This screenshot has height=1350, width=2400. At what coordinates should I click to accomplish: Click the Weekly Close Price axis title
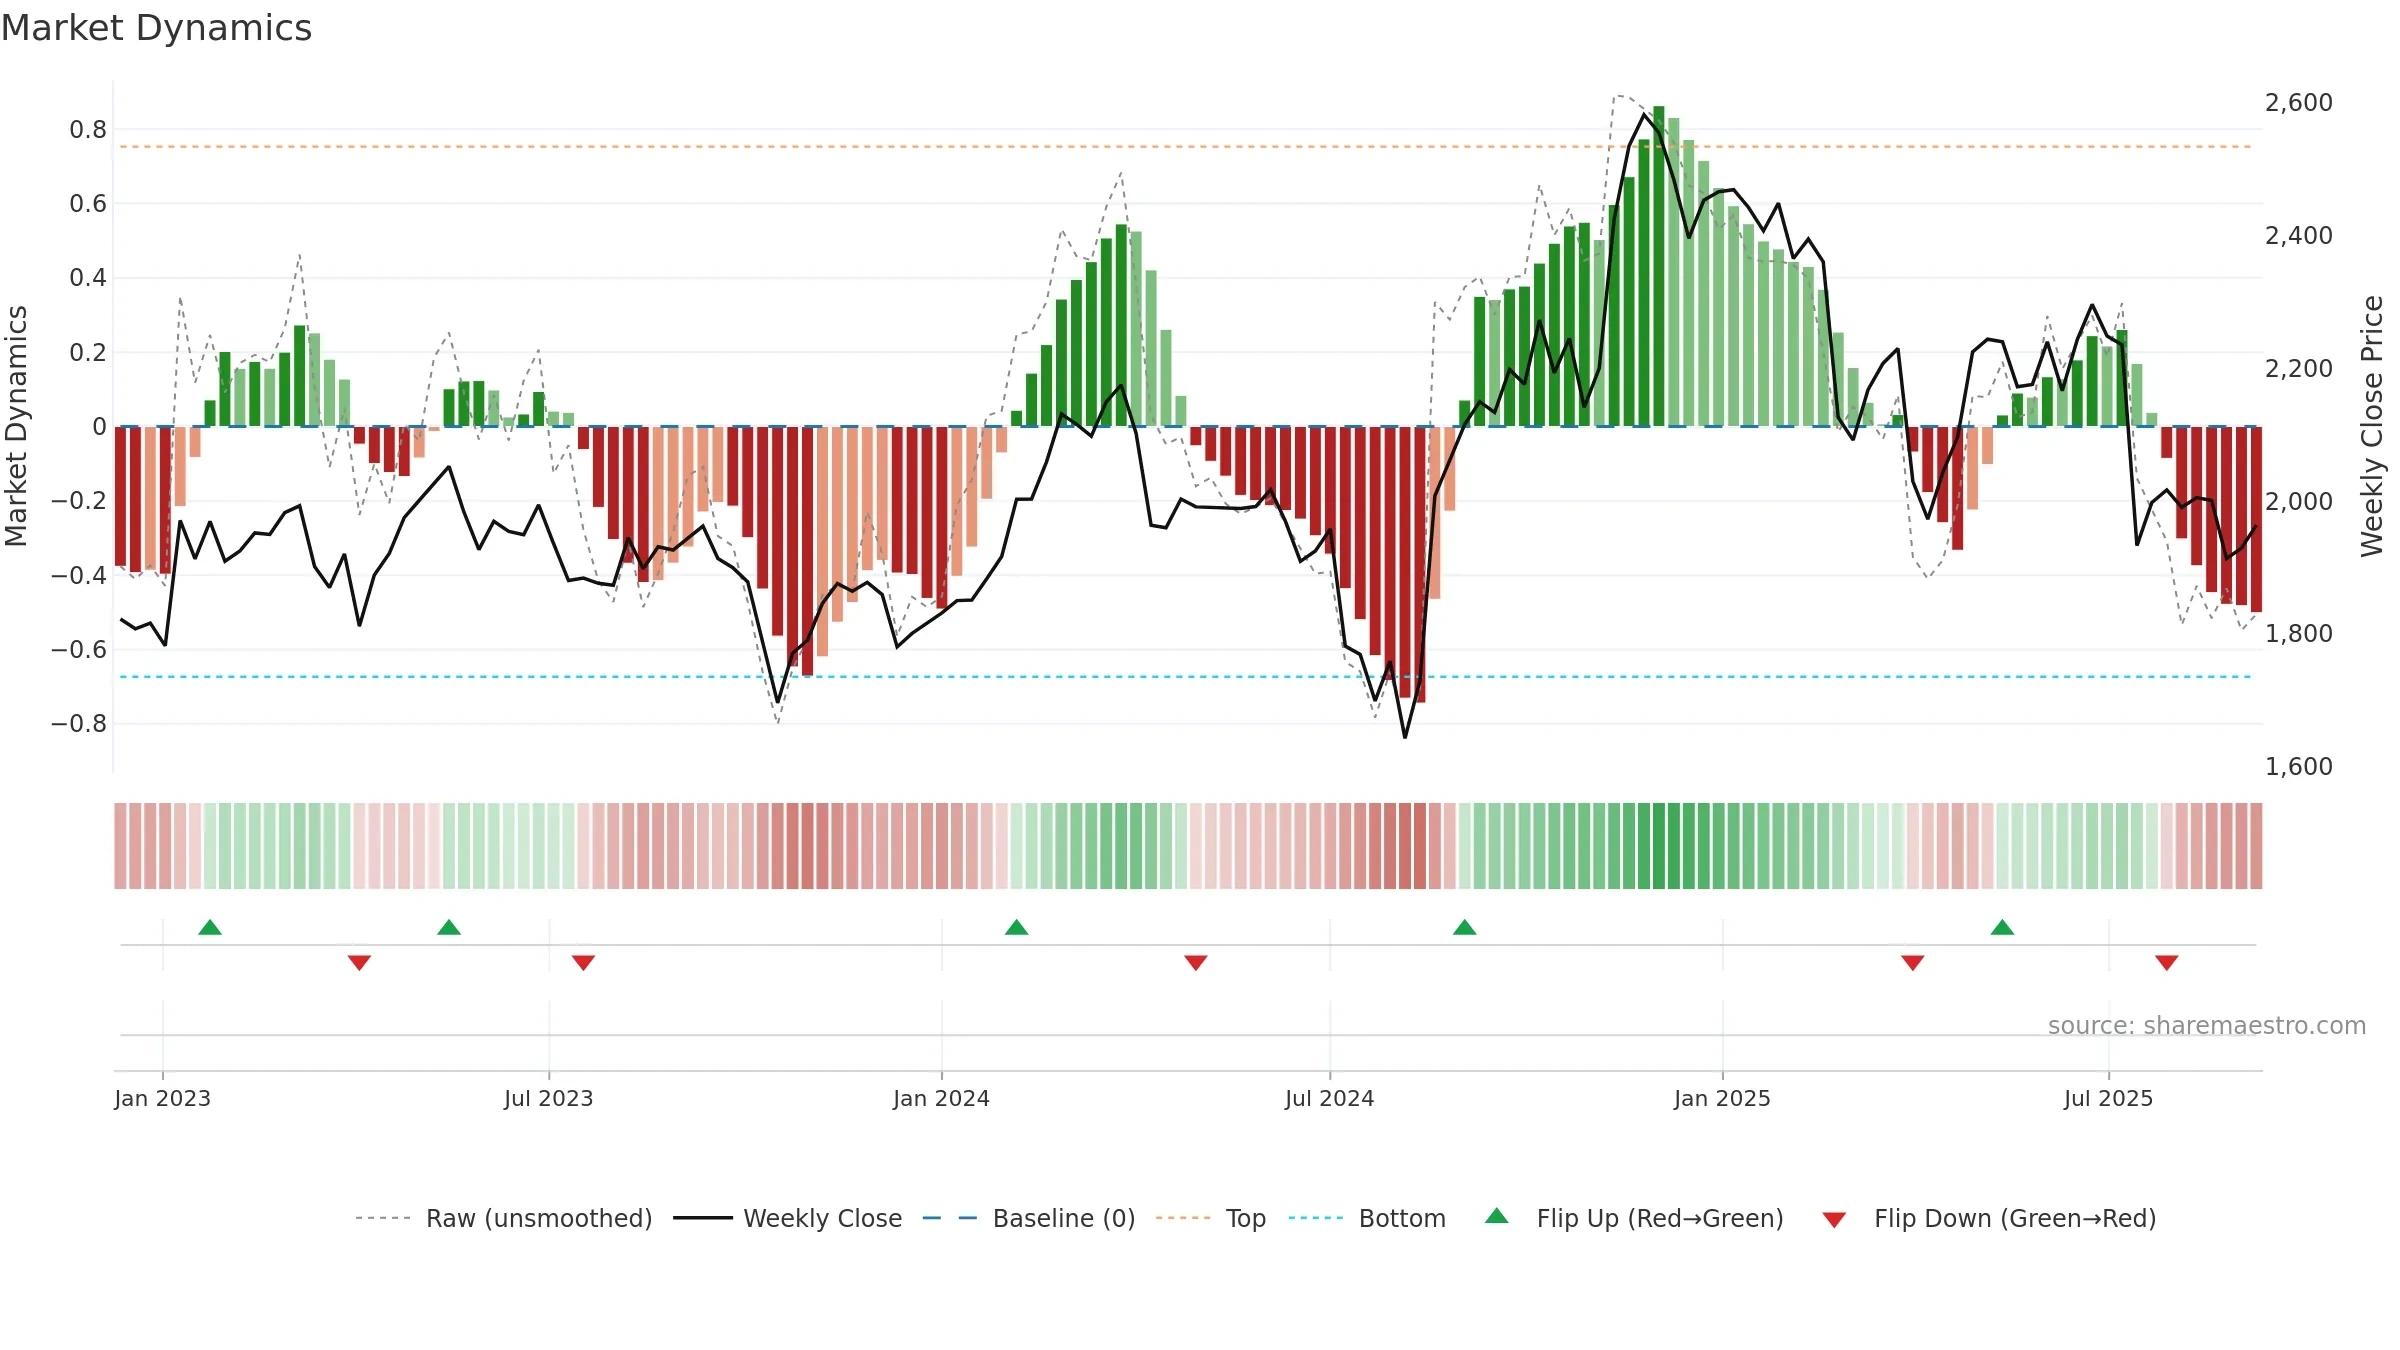[x=2372, y=426]
